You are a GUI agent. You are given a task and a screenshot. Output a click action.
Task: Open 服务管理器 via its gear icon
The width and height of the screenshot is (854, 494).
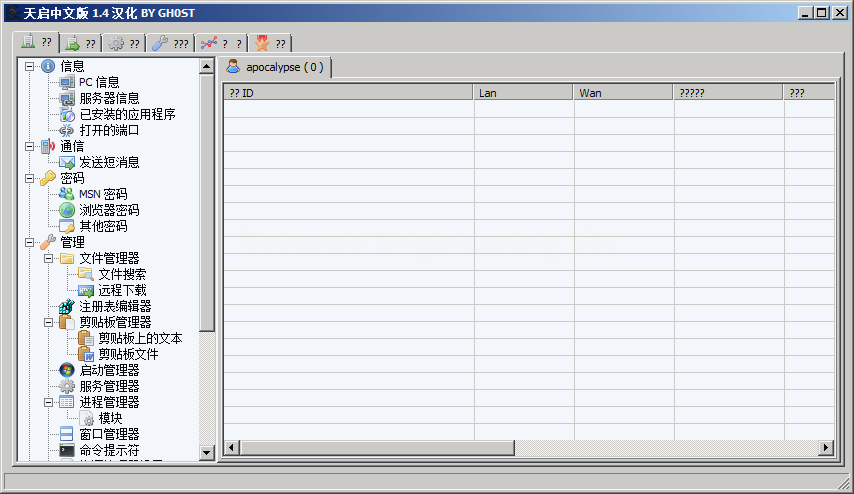[x=67, y=386]
